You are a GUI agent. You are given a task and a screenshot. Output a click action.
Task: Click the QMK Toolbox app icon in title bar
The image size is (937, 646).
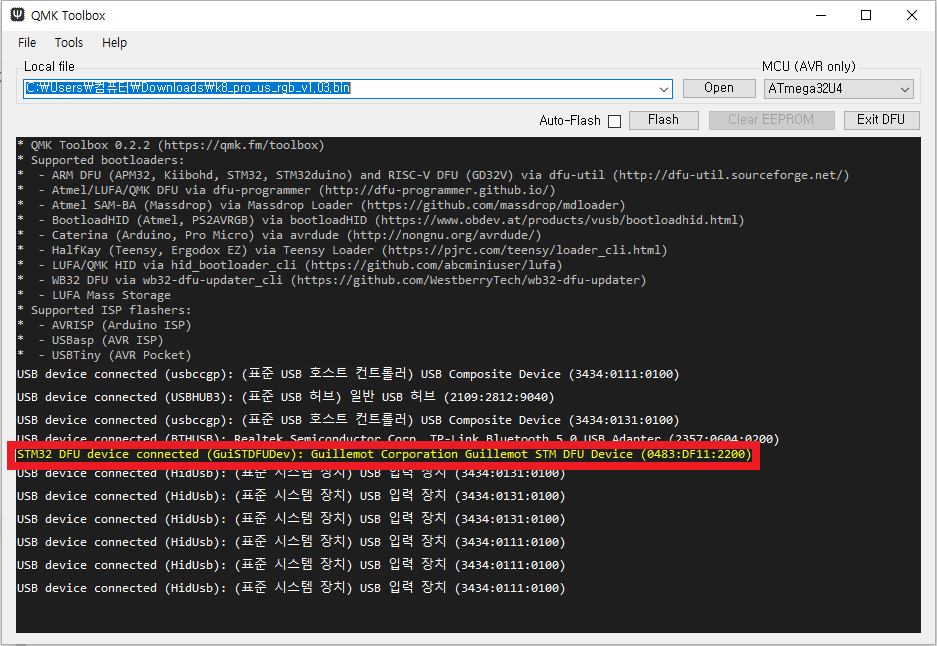(x=18, y=15)
